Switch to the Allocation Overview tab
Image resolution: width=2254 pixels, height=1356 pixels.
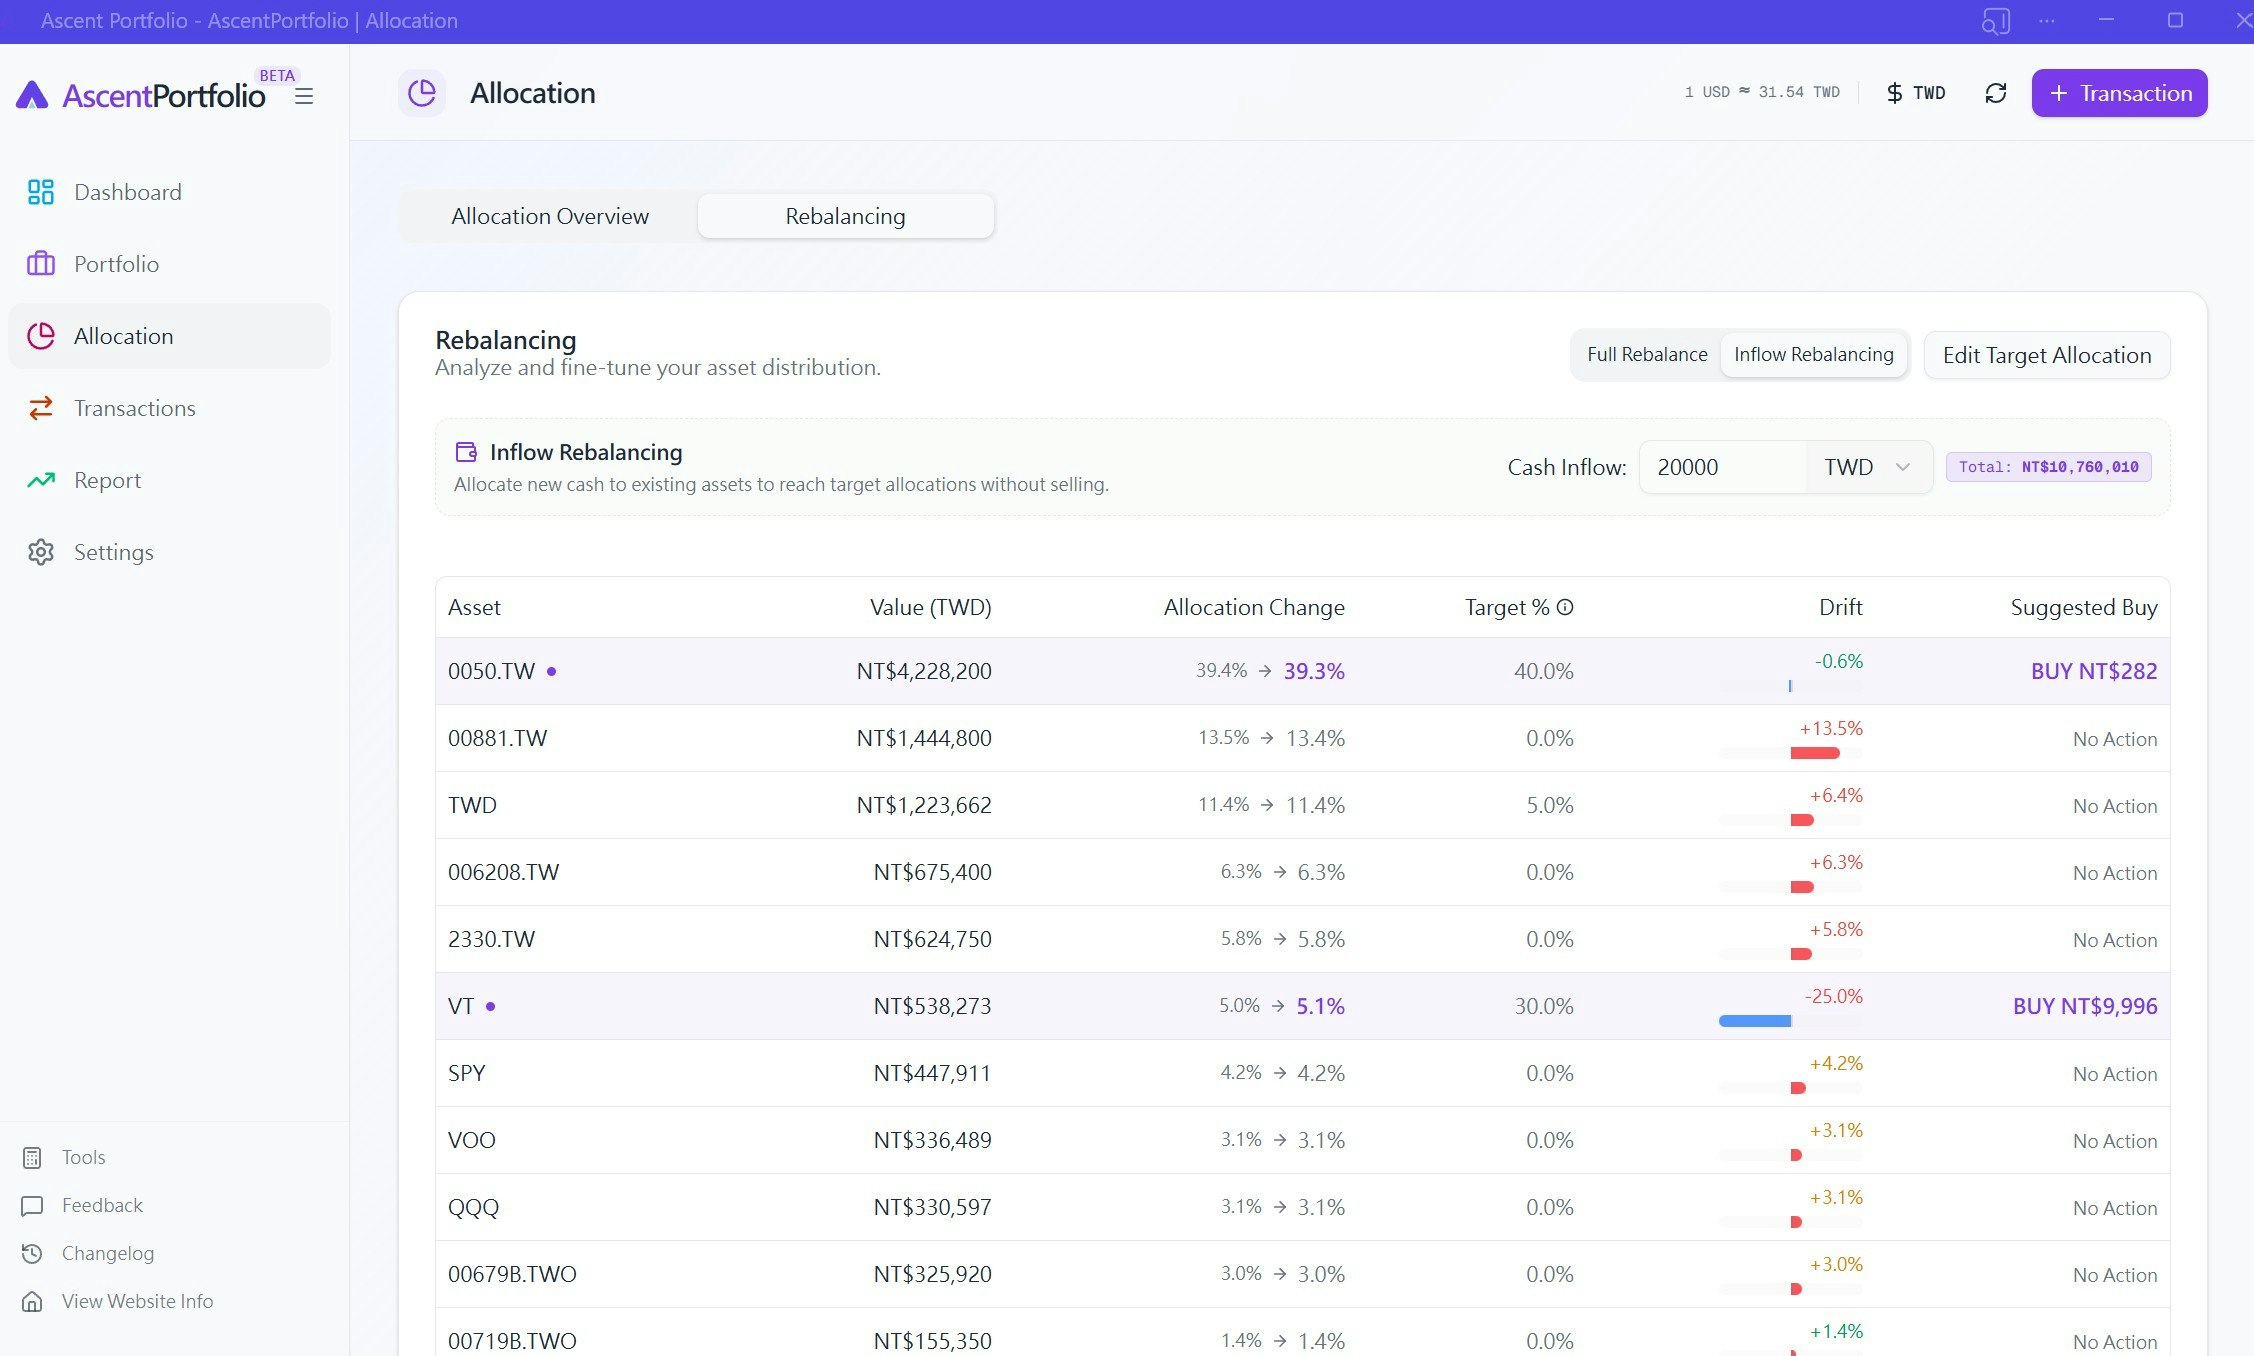(x=550, y=215)
